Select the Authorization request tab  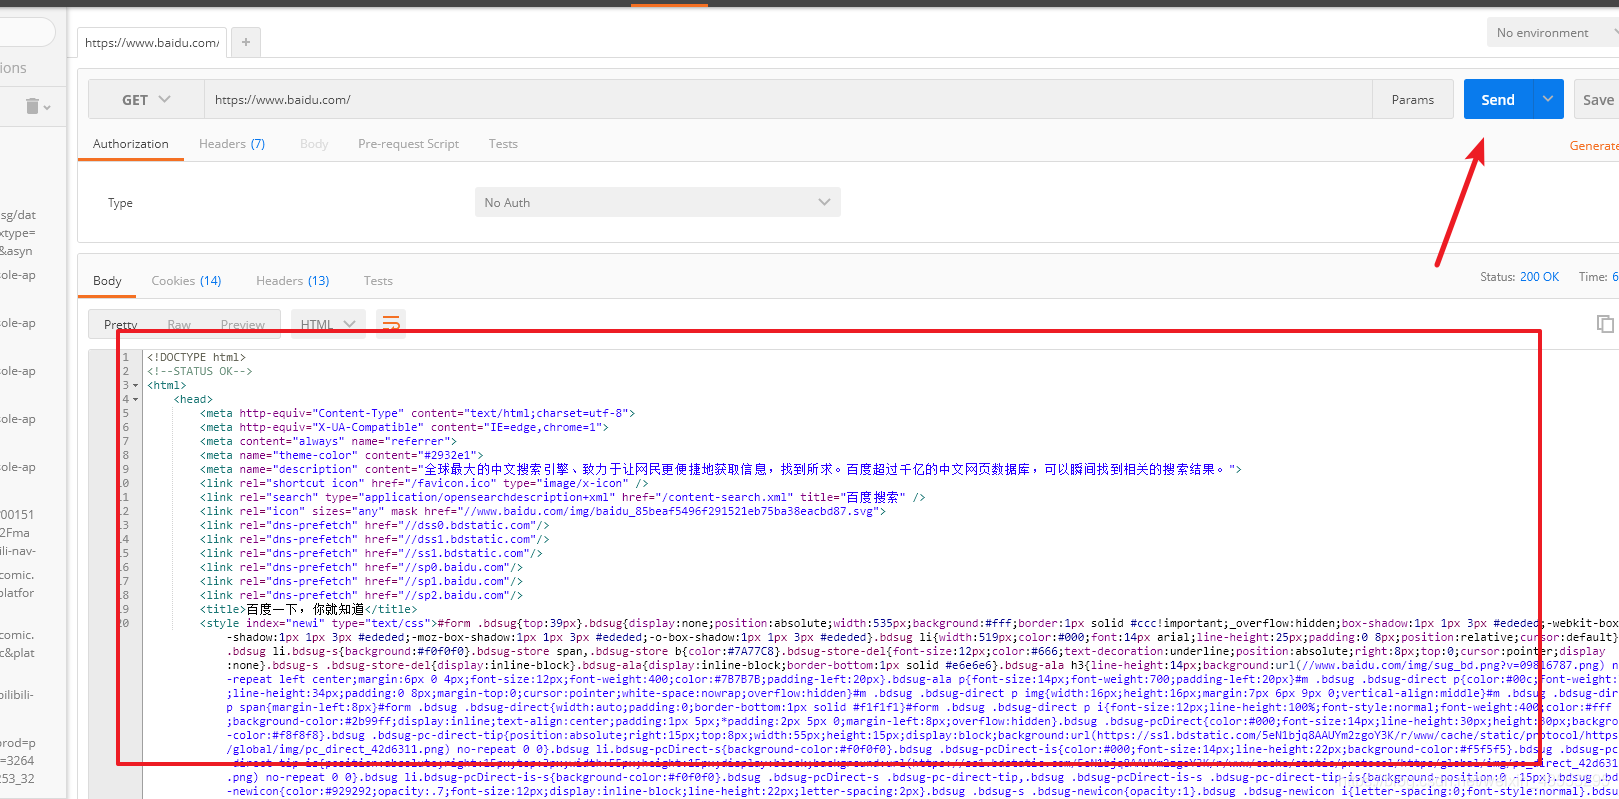tap(131, 144)
